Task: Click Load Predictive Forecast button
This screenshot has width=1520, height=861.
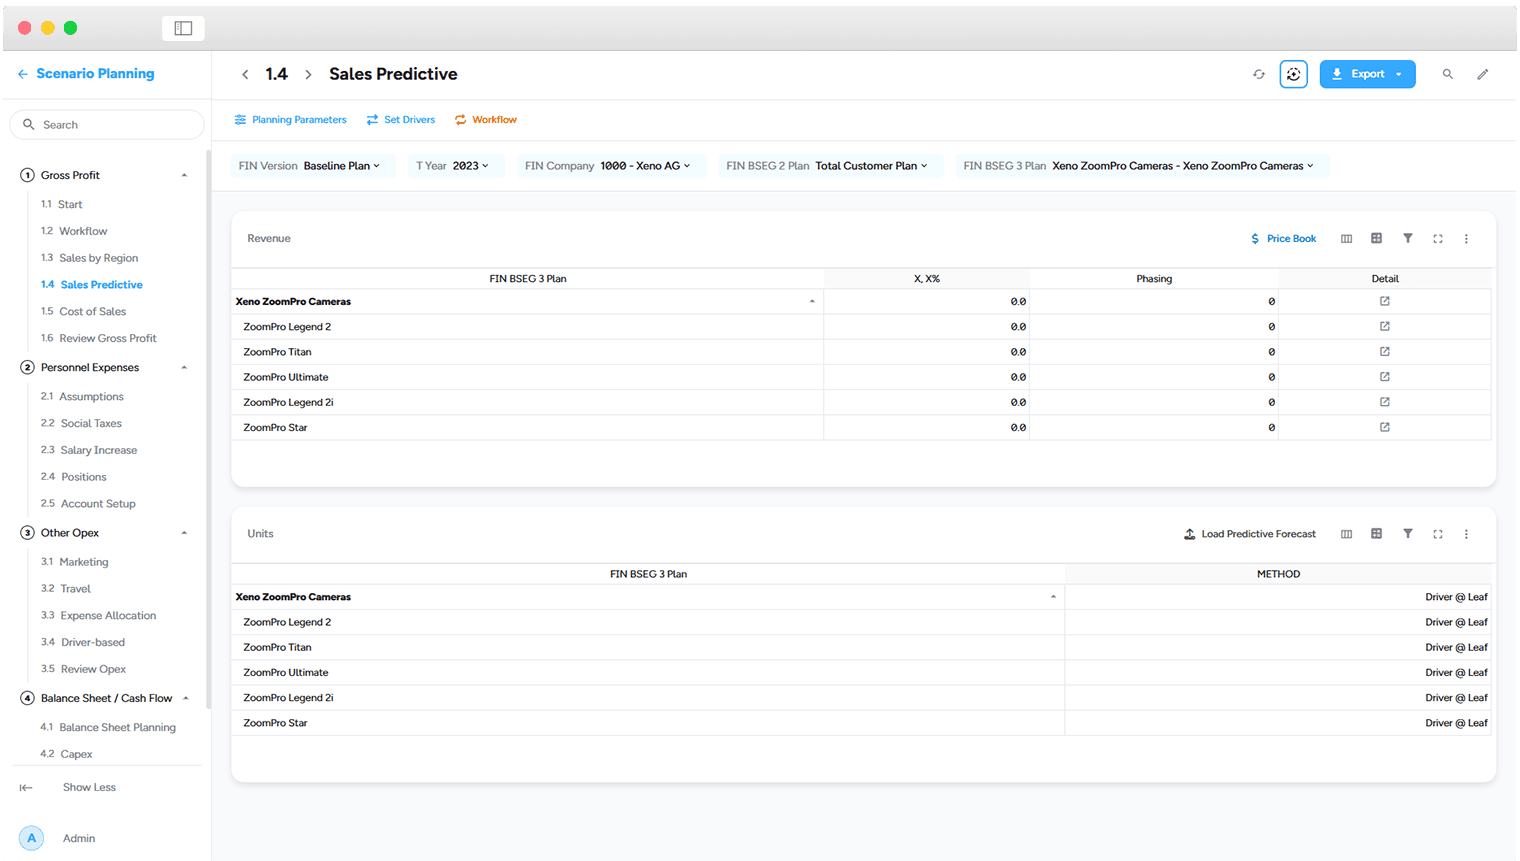Action: 1250,534
